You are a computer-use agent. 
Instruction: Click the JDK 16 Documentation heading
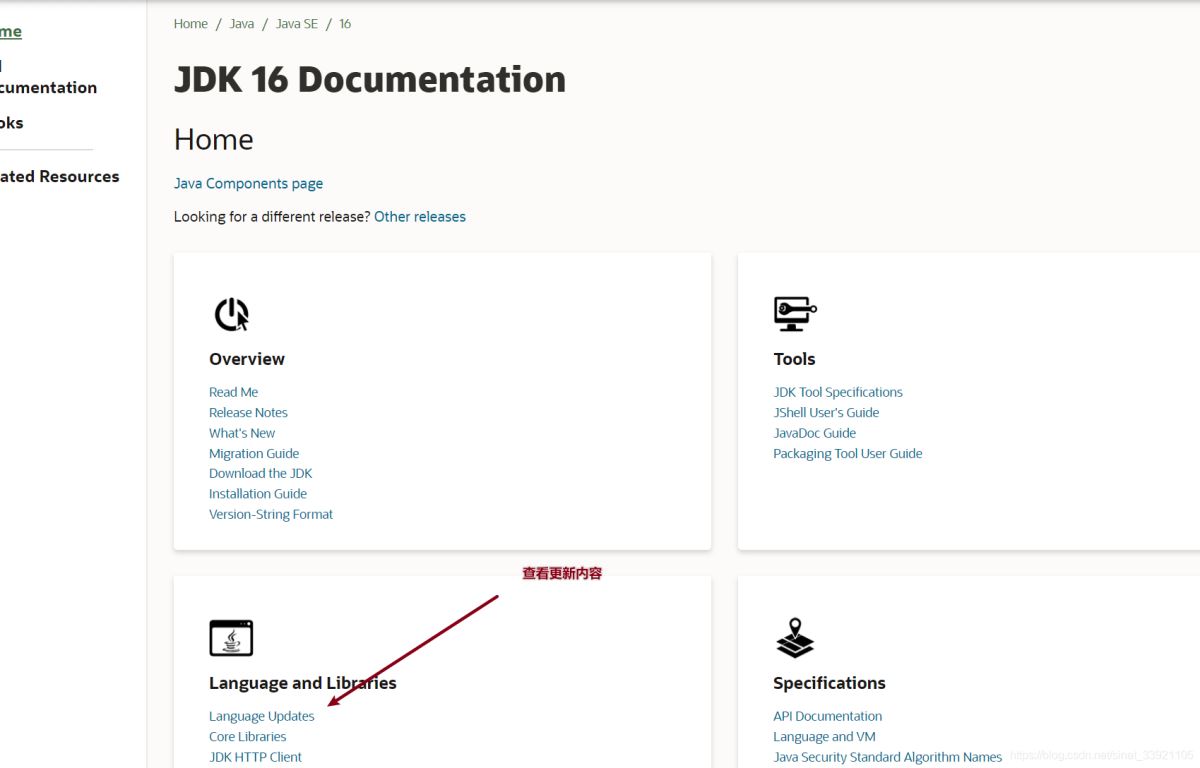[x=370, y=80]
